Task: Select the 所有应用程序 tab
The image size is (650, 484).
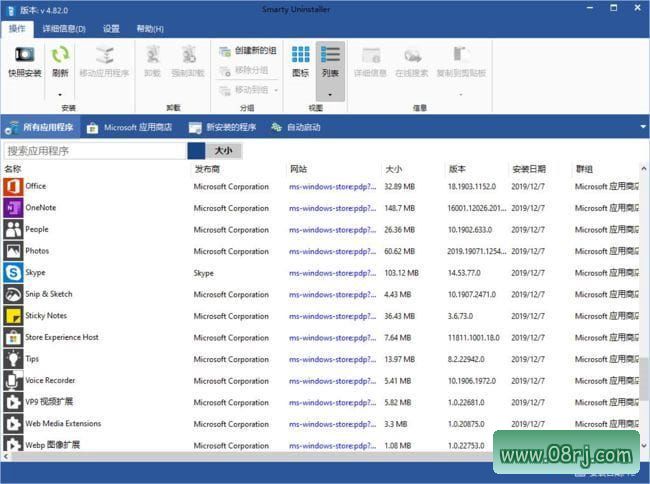Action: tap(39, 127)
